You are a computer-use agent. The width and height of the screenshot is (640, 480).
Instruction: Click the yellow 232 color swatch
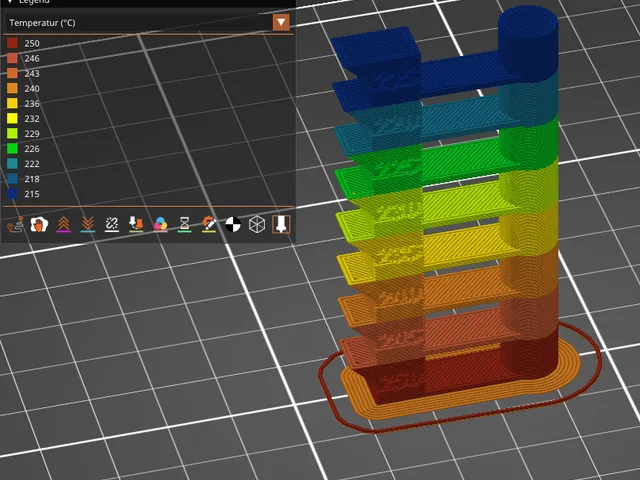12,119
